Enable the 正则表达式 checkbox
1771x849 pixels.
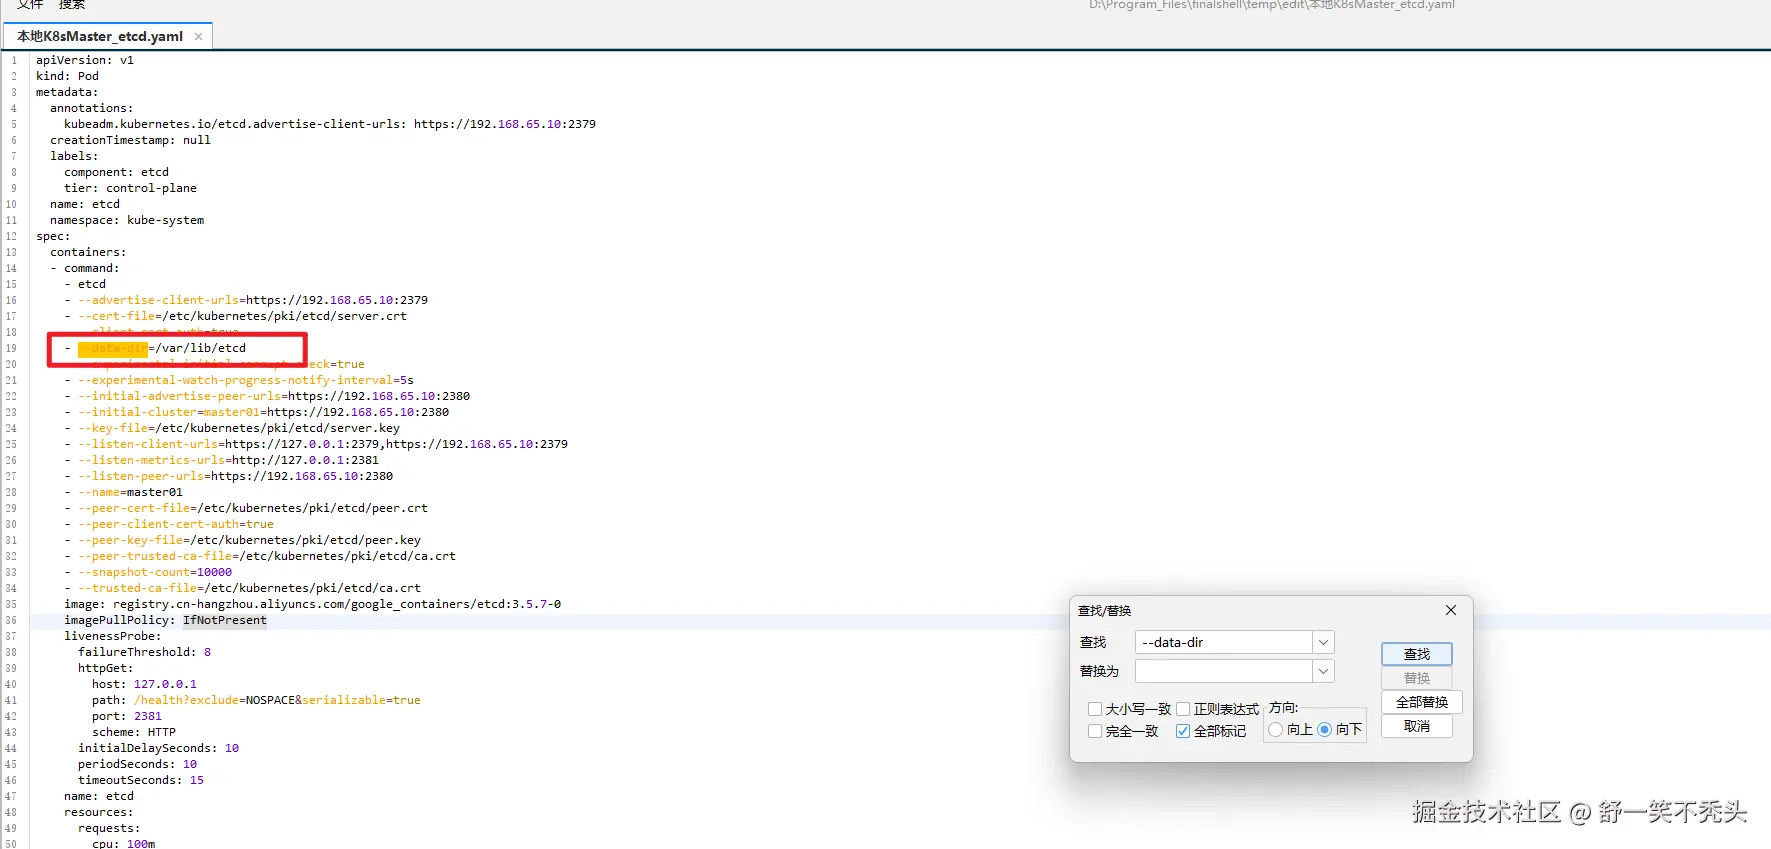click(x=1183, y=709)
